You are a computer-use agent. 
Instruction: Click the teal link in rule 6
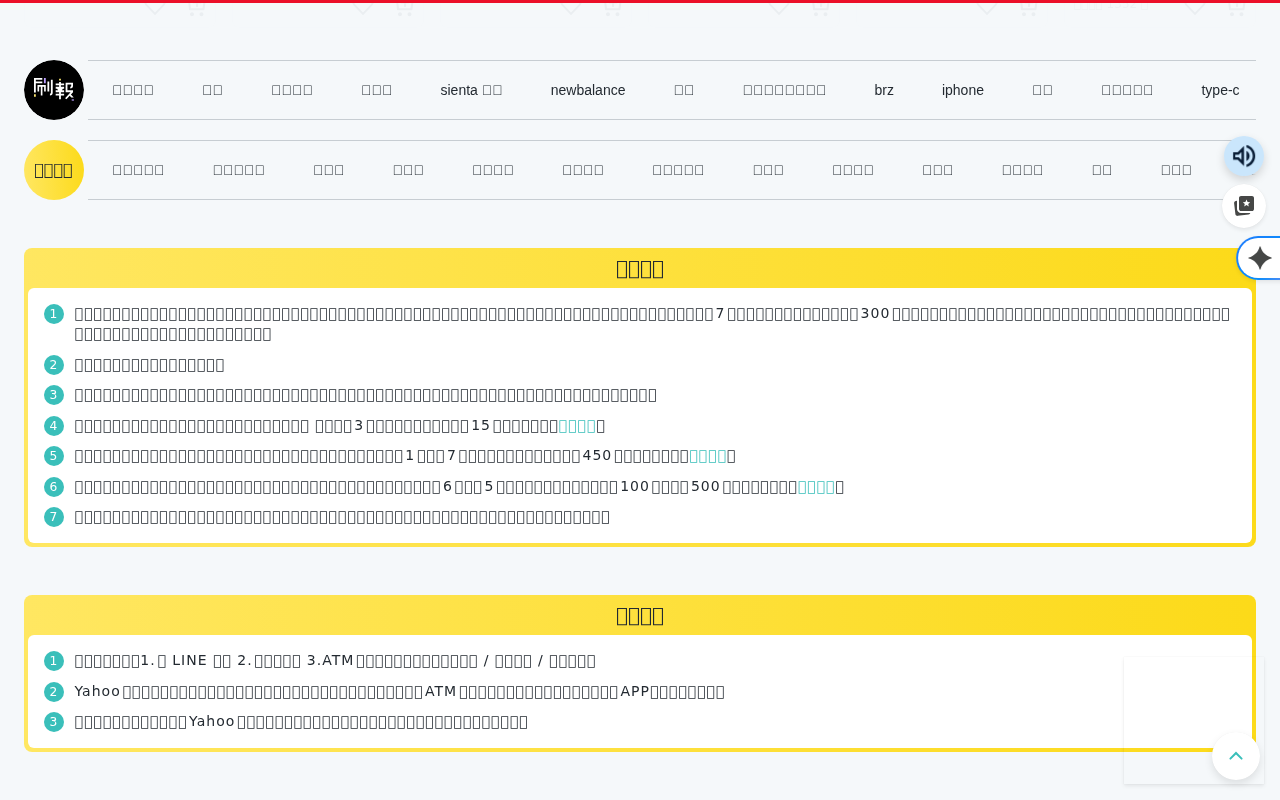[x=816, y=487]
